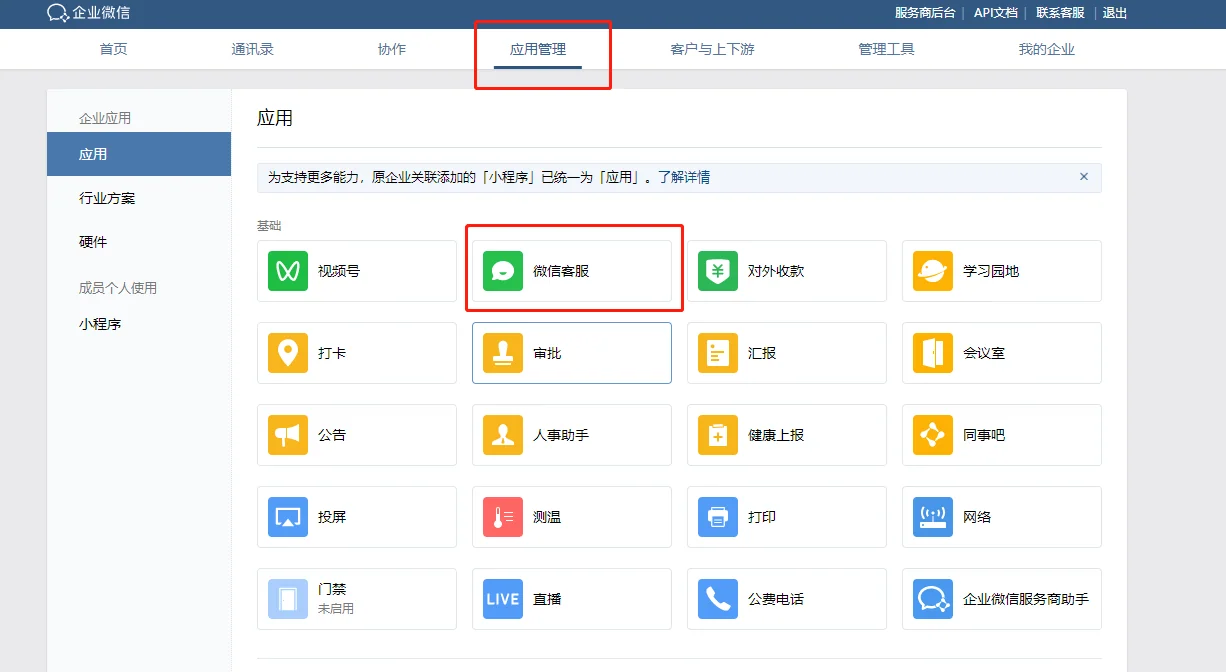Open the 服务商后台 link
Image resolution: width=1226 pixels, height=672 pixels.
[x=925, y=13]
